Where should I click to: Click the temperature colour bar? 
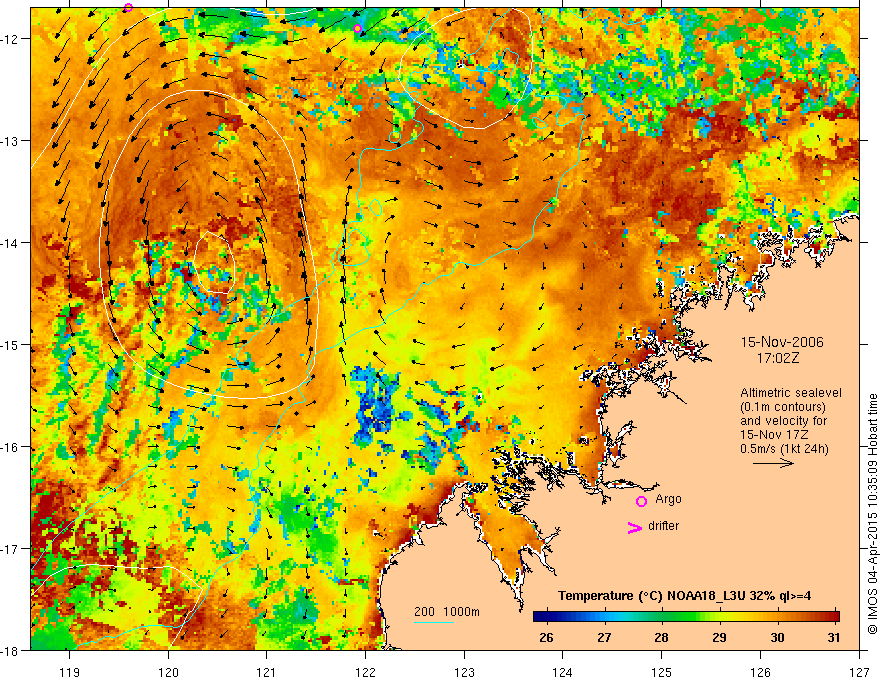(x=686, y=616)
